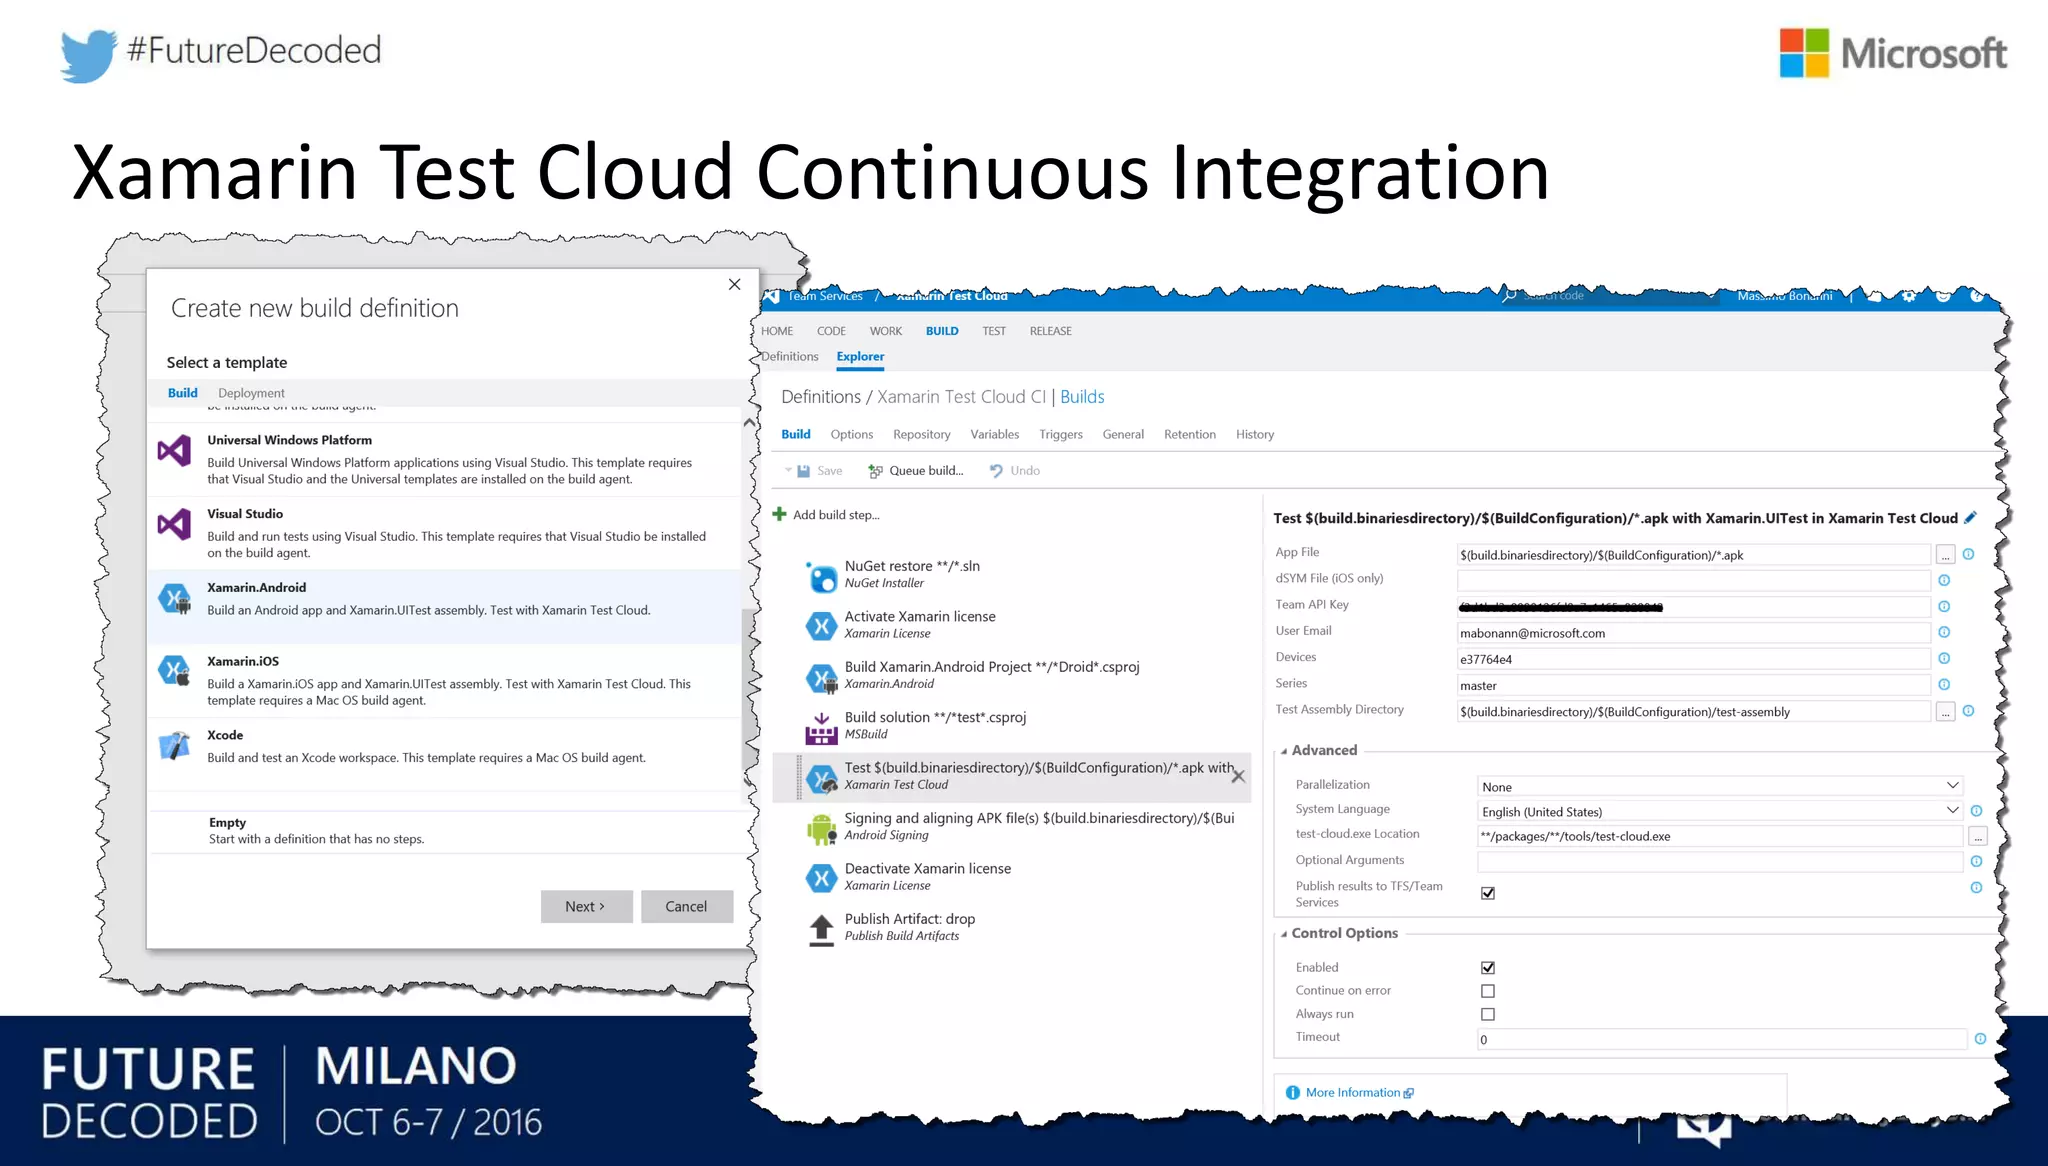Browse for the App File path
This screenshot has width=2048, height=1166.
coord(1945,555)
